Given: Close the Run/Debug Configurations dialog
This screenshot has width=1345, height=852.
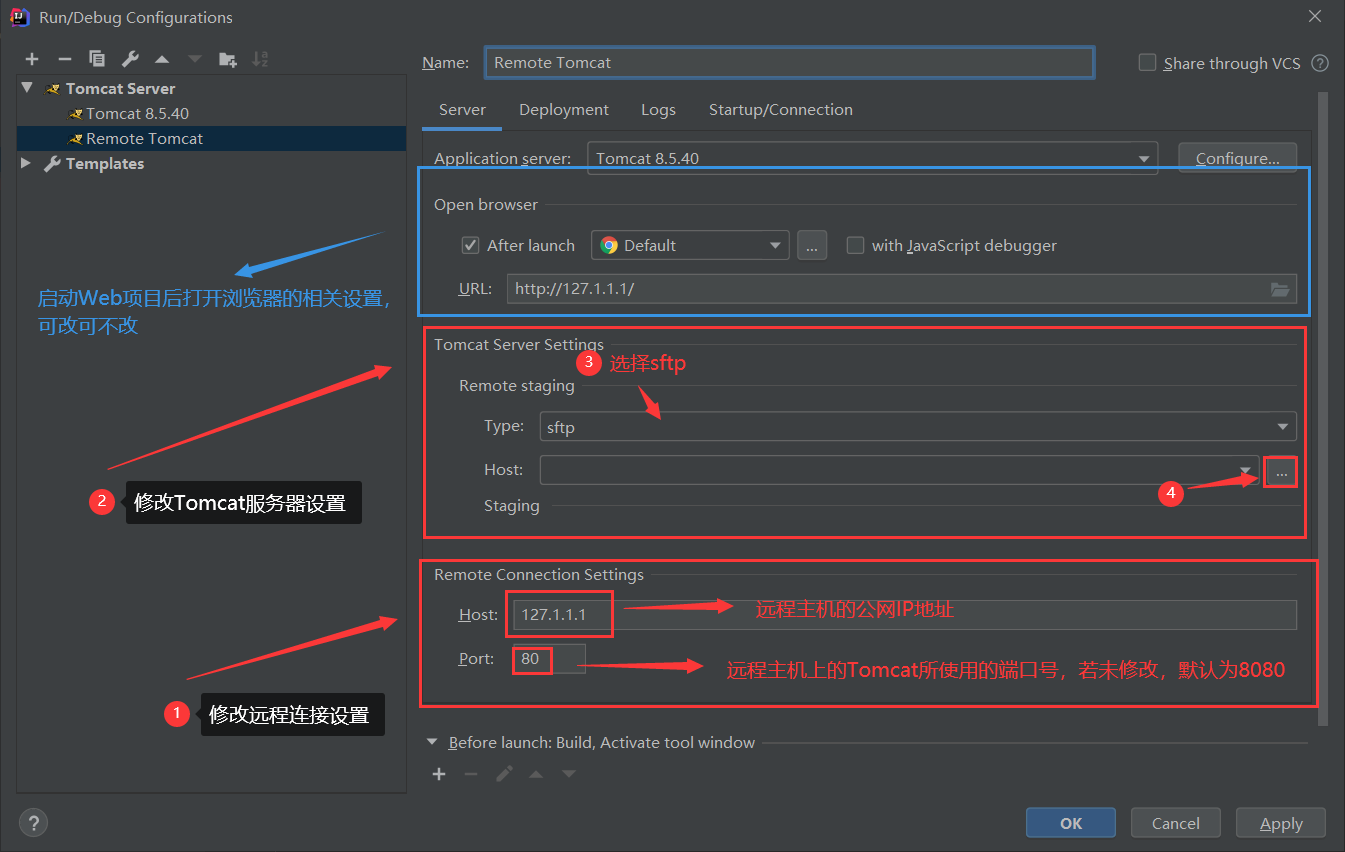Looking at the screenshot, I should pos(1313,16).
